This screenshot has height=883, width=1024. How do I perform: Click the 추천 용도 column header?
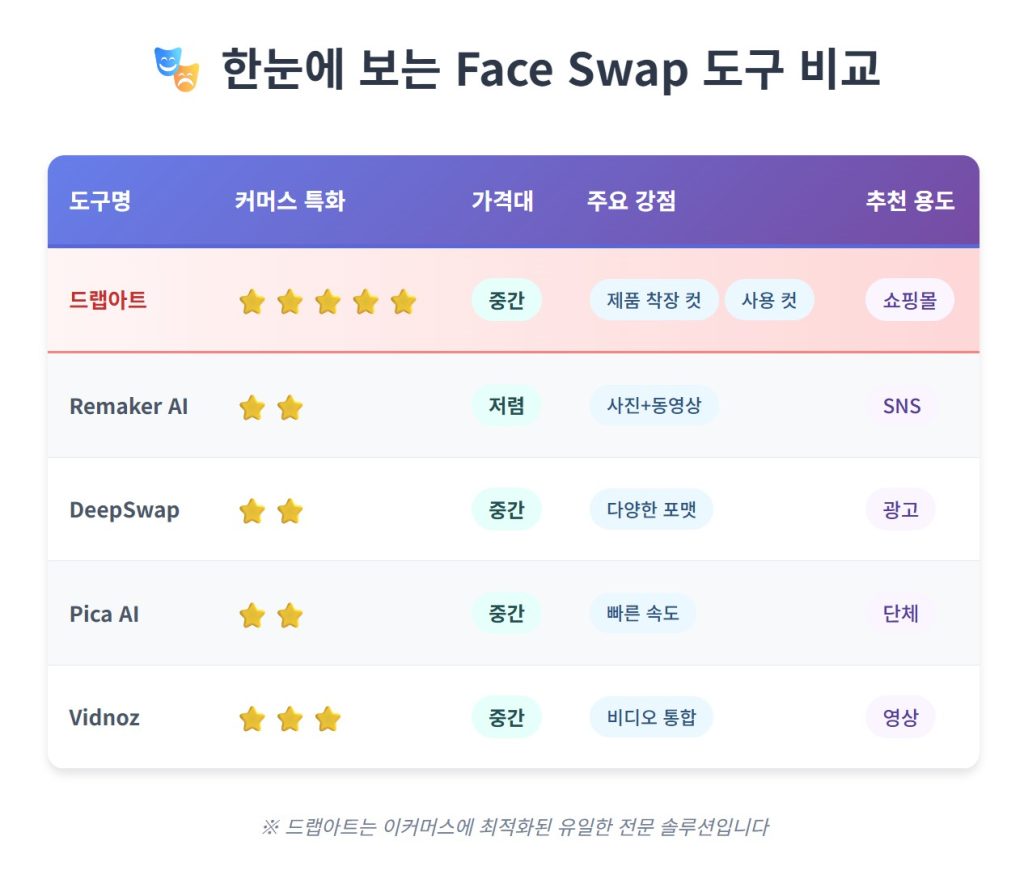pyautogui.click(x=910, y=201)
